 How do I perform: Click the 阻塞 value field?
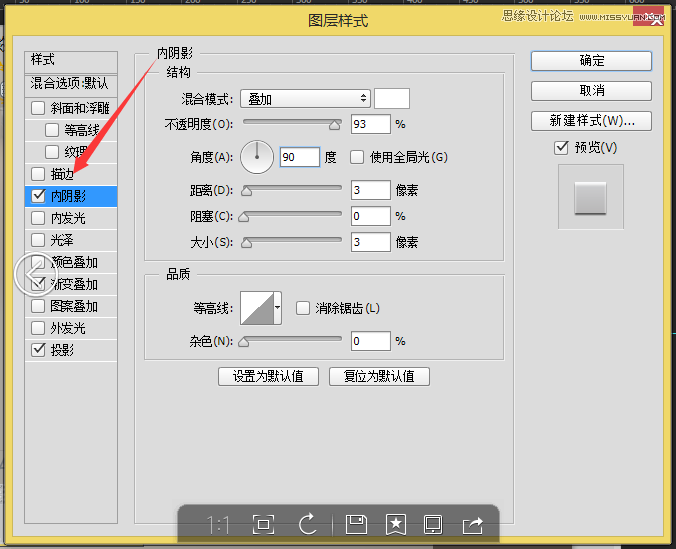click(x=371, y=216)
